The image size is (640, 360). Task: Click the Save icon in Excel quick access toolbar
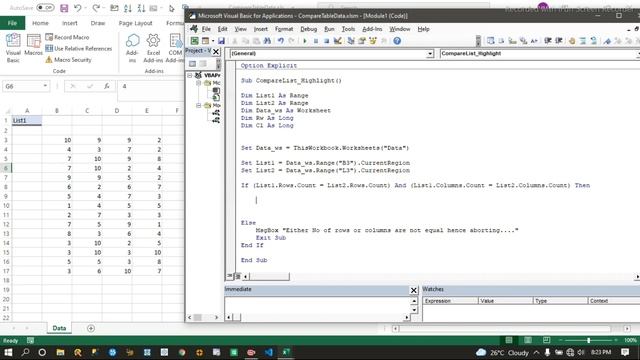[64, 8]
